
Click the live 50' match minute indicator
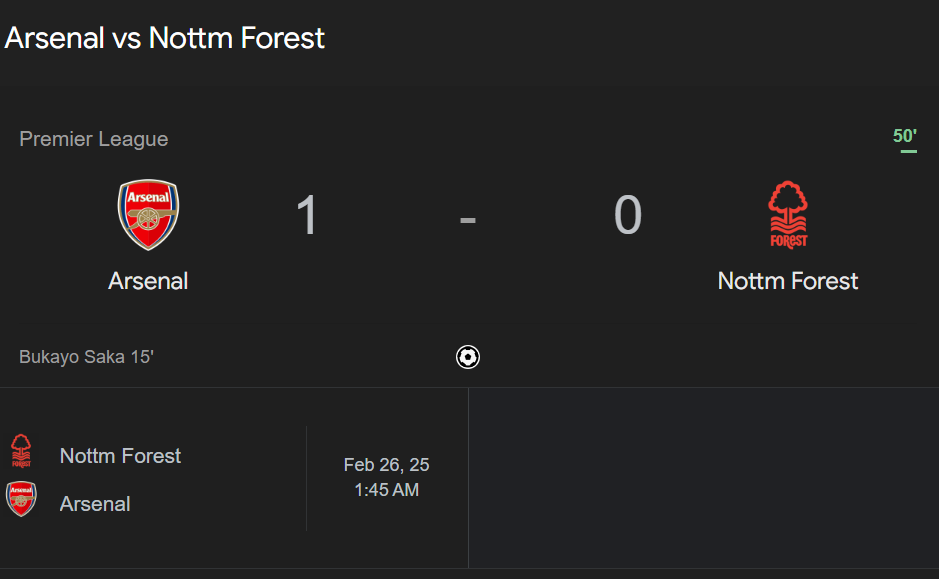pyautogui.click(x=904, y=136)
